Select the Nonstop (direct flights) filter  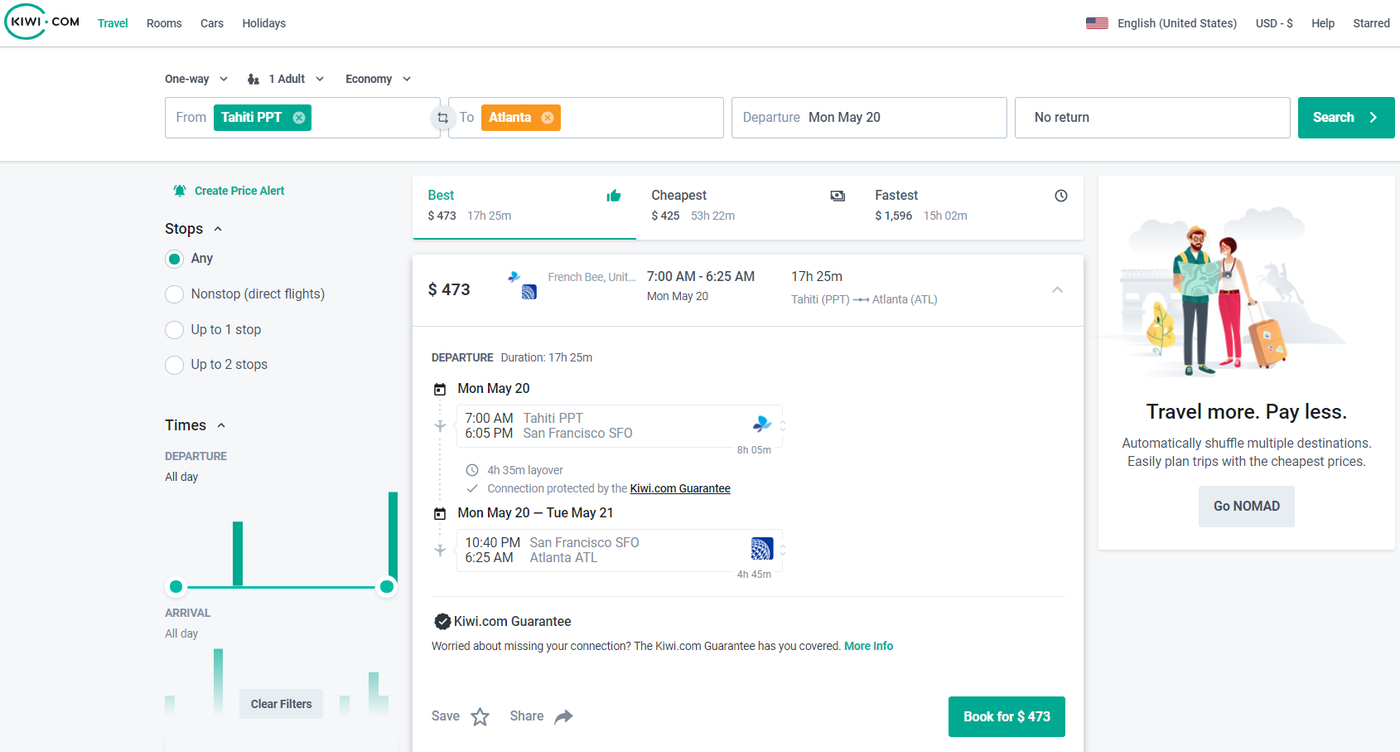[x=174, y=293]
